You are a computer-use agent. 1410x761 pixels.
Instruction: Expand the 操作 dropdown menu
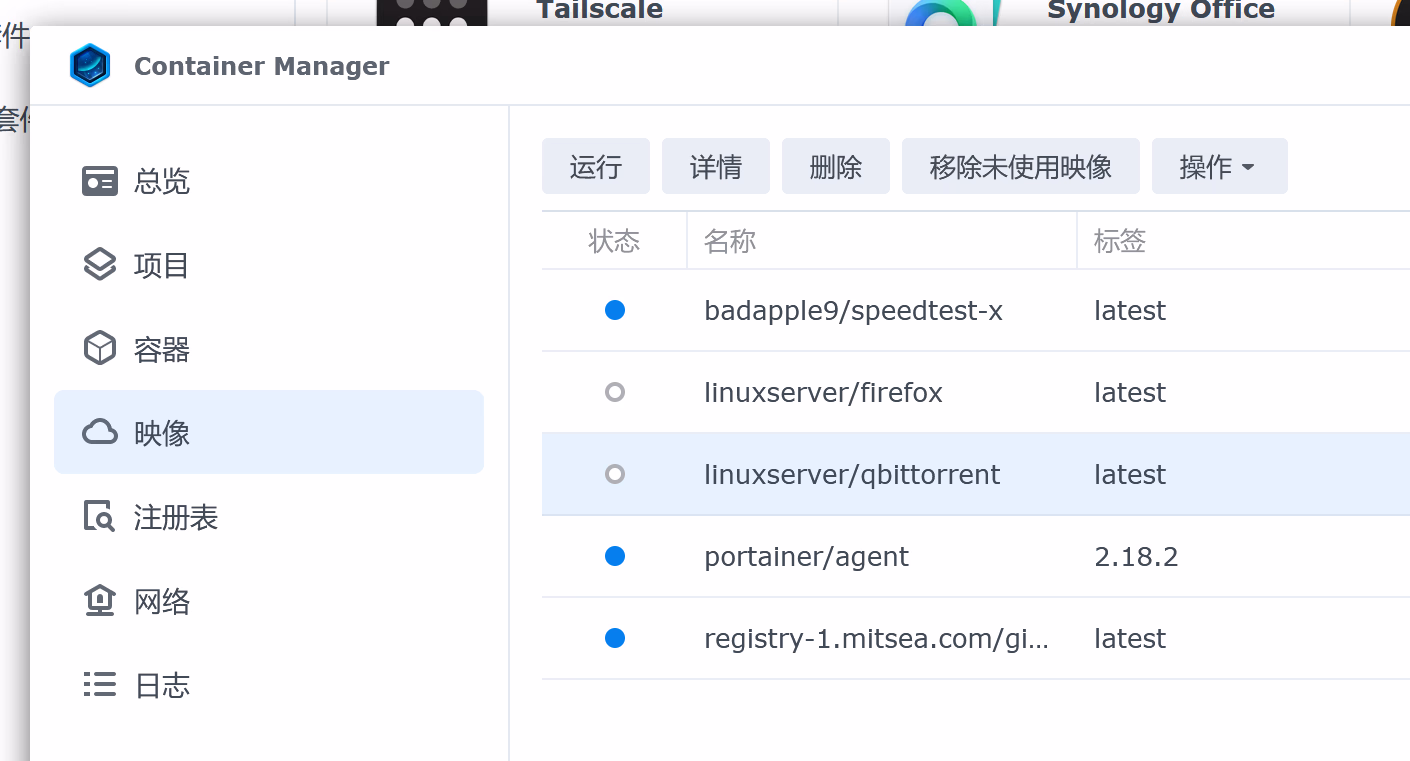[1218, 166]
